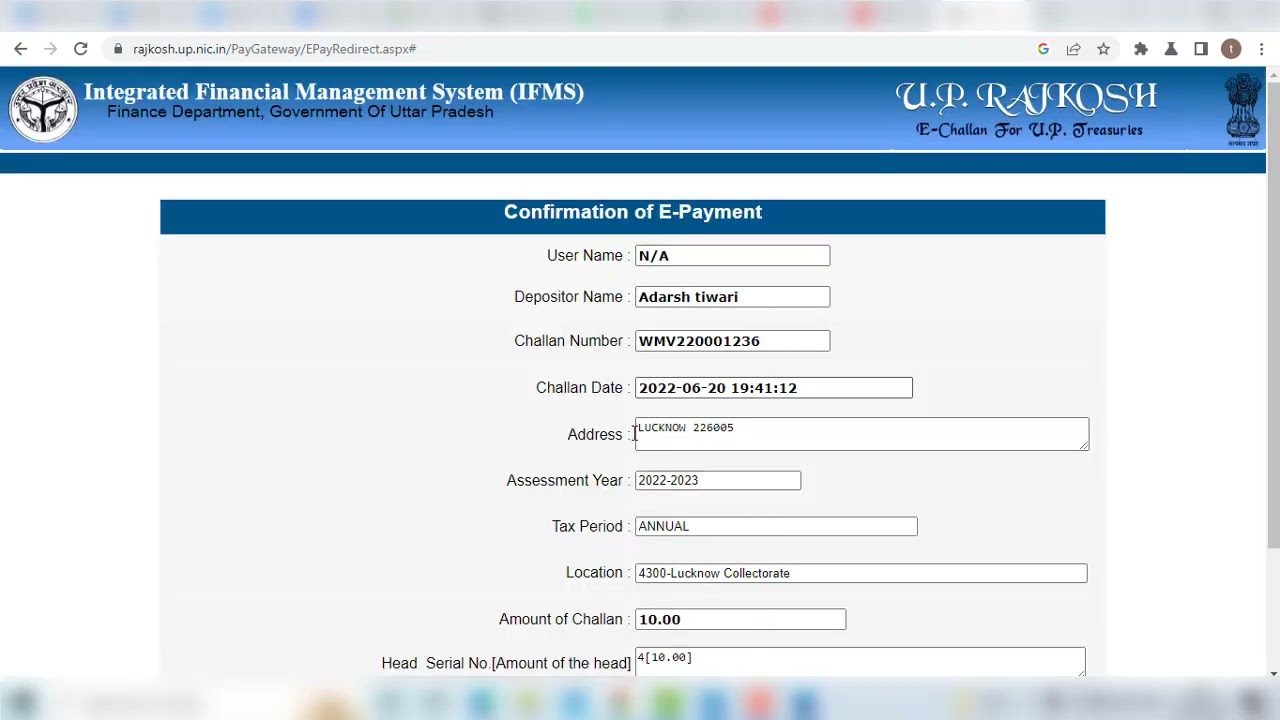Click the Amount of Challan field 10.00
The height and width of the screenshot is (720, 1280).
pyautogui.click(x=740, y=620)
